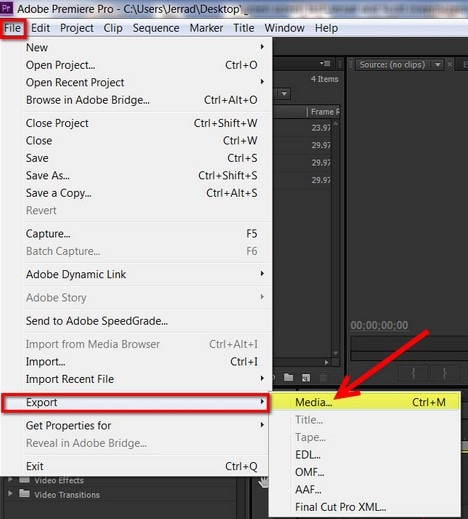Click the Project panel horizontal scroll right arrow
This screenshot has width=468, height=519.
coord(326,362)
